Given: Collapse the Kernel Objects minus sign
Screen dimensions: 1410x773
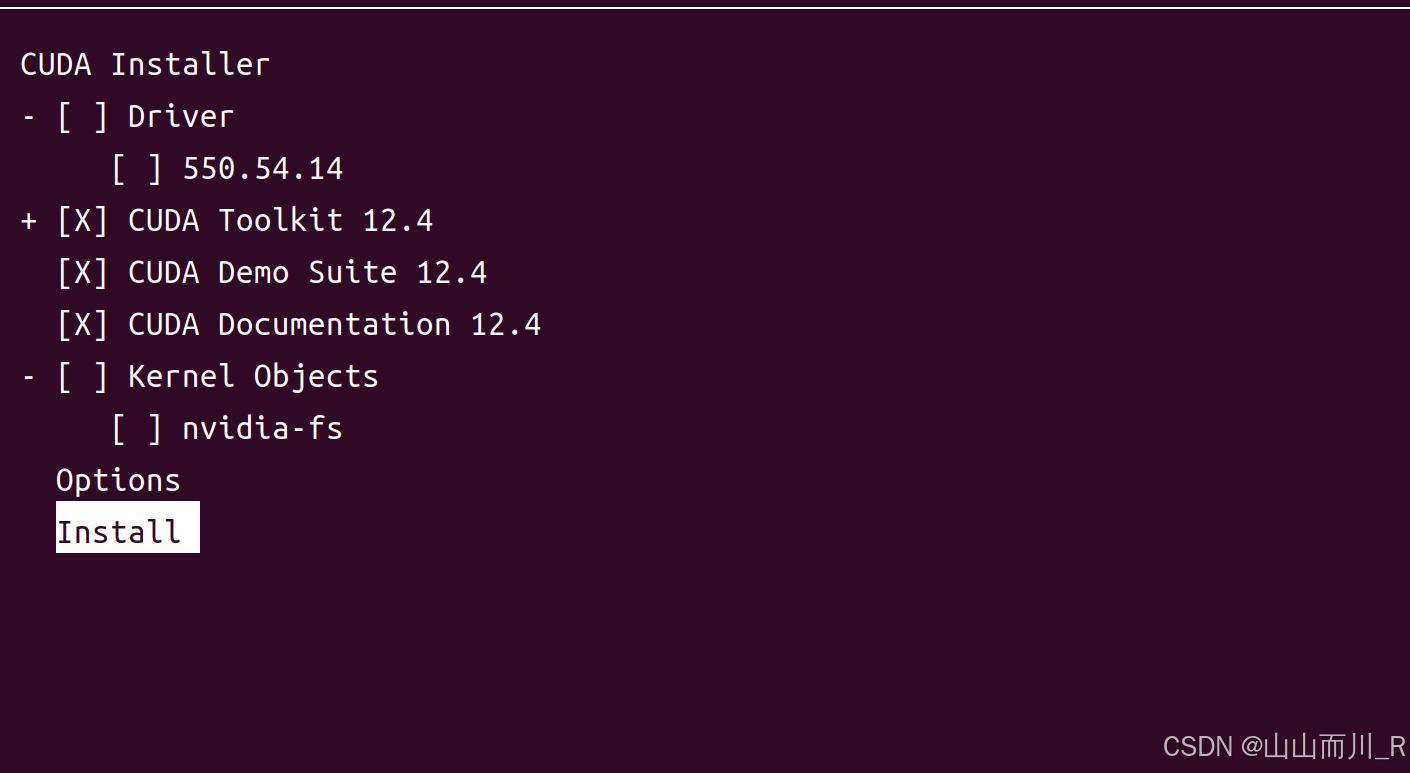Looking at the screenshot, I should coord(29,377).
